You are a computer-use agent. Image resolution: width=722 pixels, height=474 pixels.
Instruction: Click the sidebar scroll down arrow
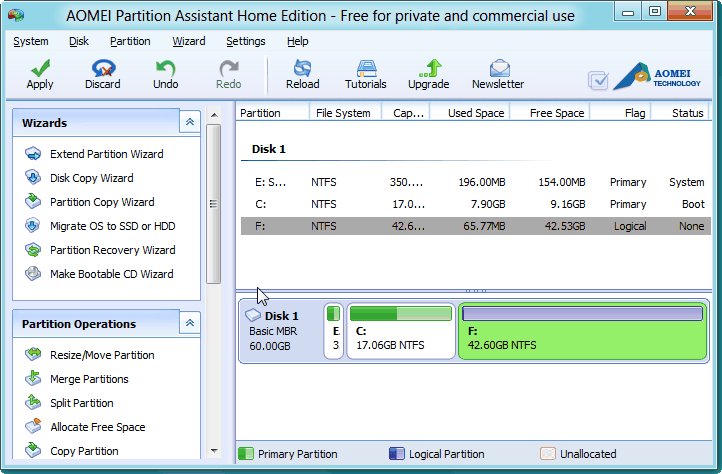pos(214,451)
